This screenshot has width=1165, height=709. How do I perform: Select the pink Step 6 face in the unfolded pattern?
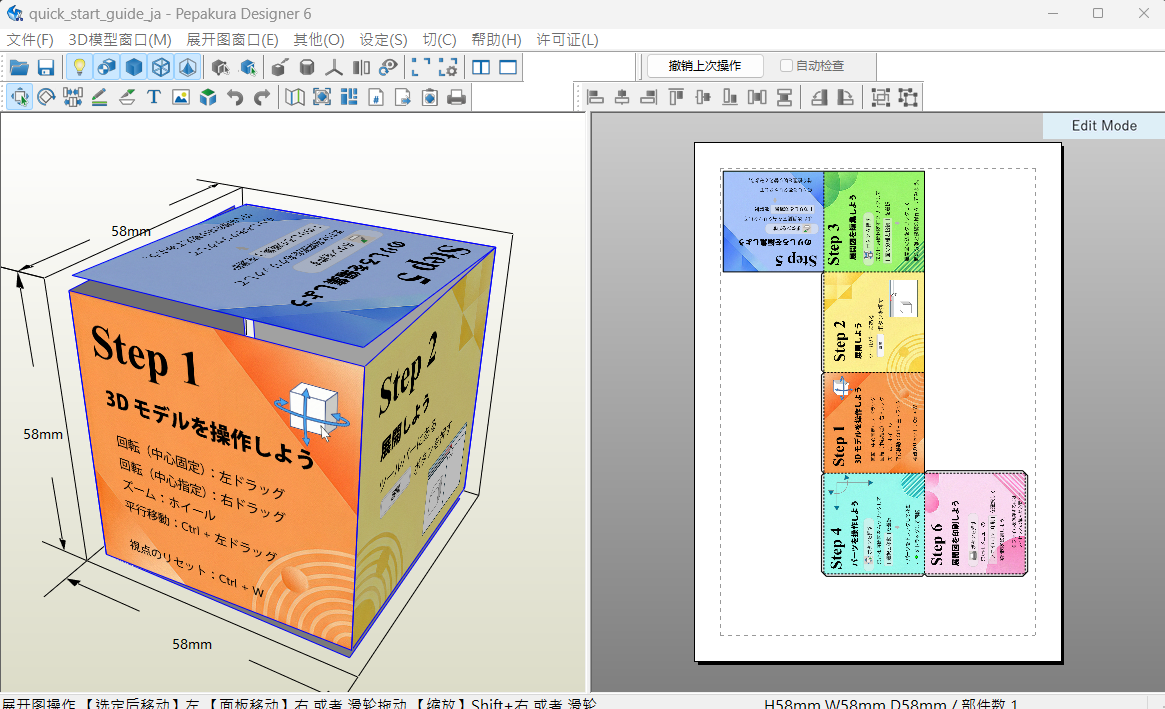(x=975, y=524)
